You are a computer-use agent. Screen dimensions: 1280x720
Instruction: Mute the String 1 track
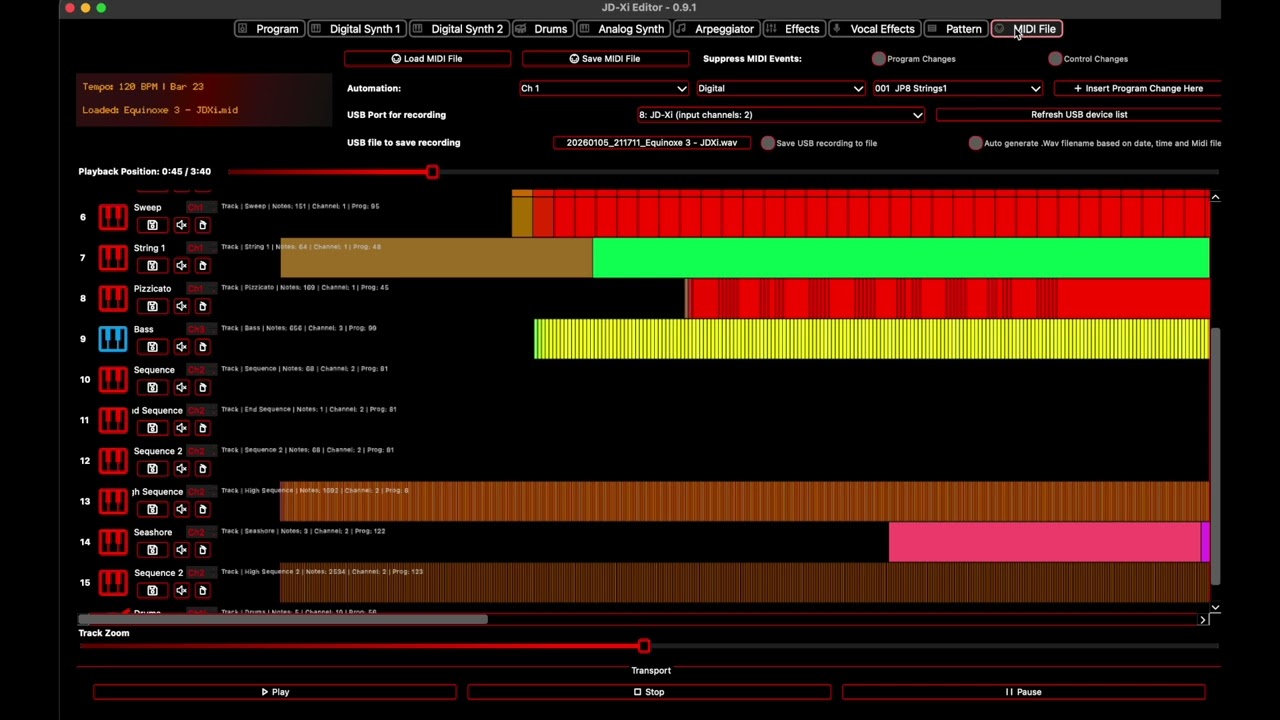(181, 265)
